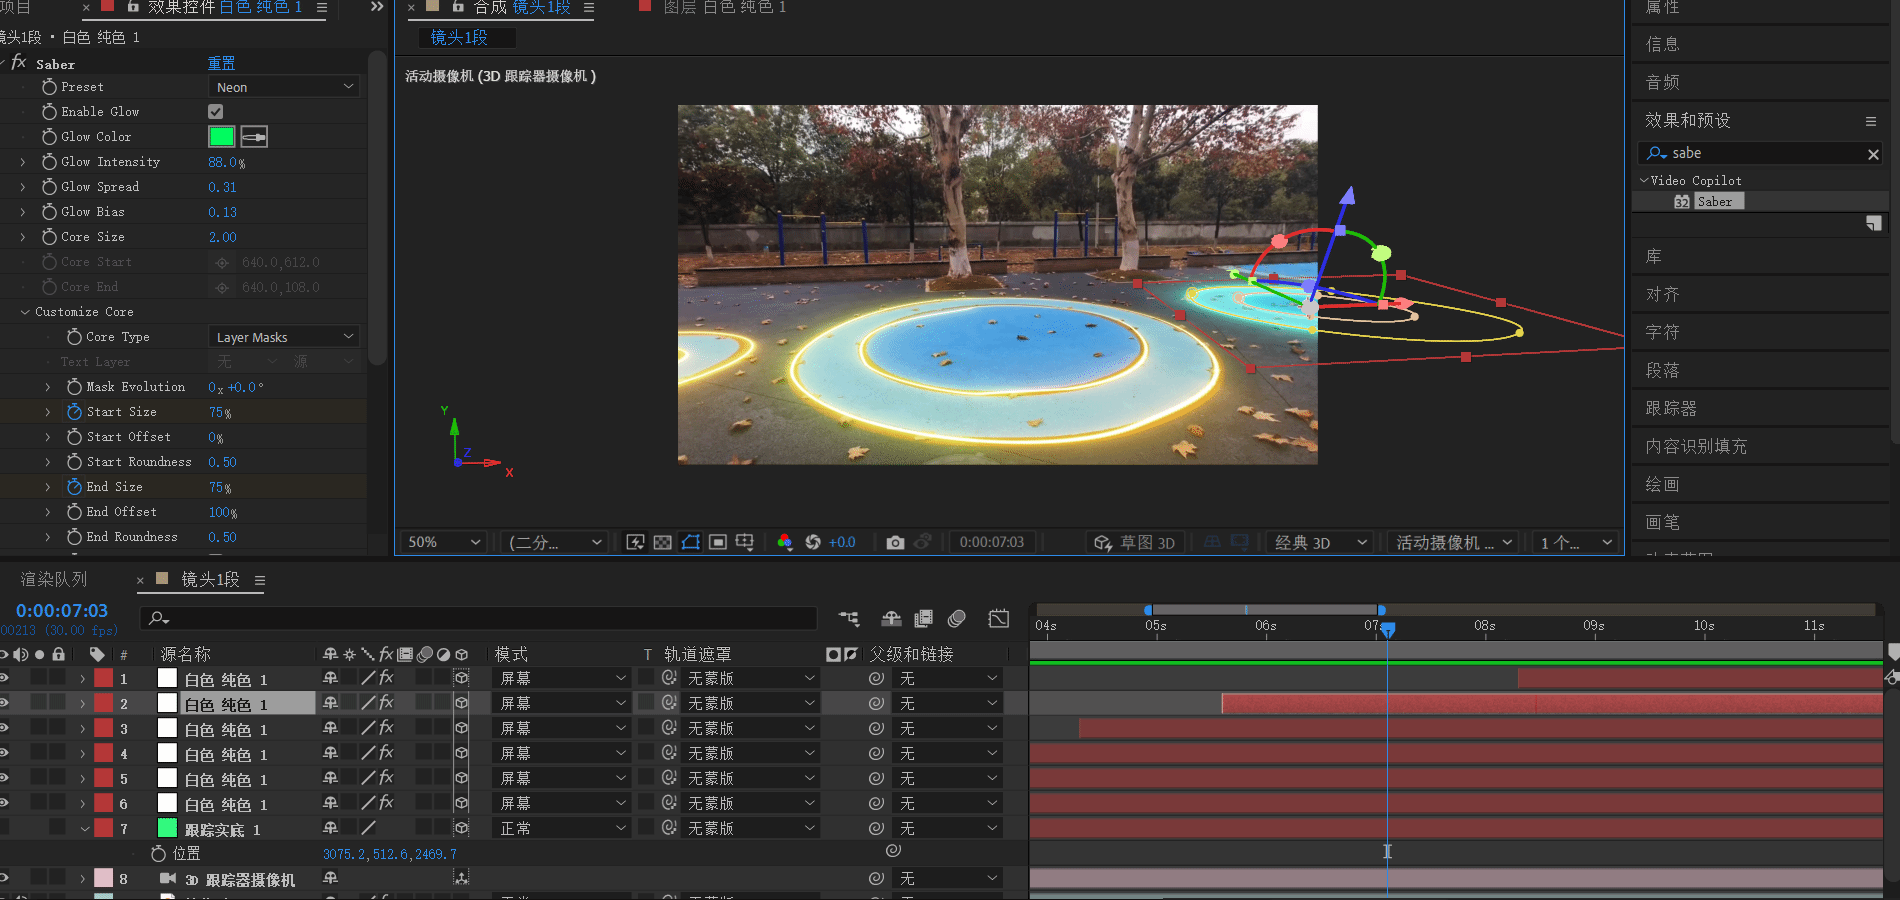The height and width of the screenshot is (900, 1900).
Task: Click the Glow Color eyedropper icon
Action: [x=254, y=137]
